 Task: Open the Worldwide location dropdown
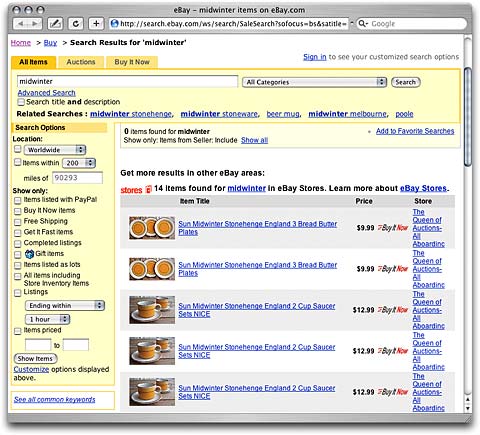(x=55, y=150)
